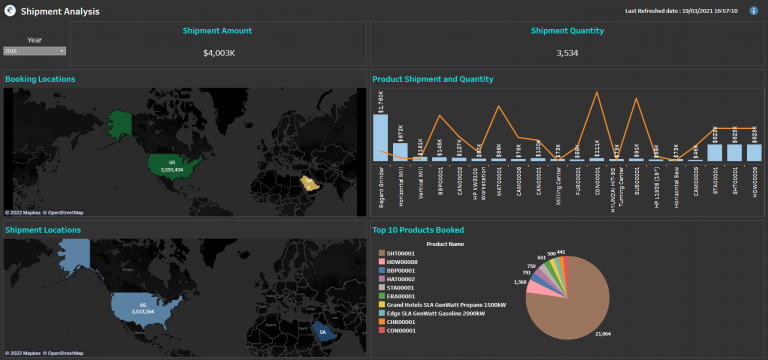Open the Mapbox link on Shipment Locations map
Screen dimensions: 768x360
(22, 353)
